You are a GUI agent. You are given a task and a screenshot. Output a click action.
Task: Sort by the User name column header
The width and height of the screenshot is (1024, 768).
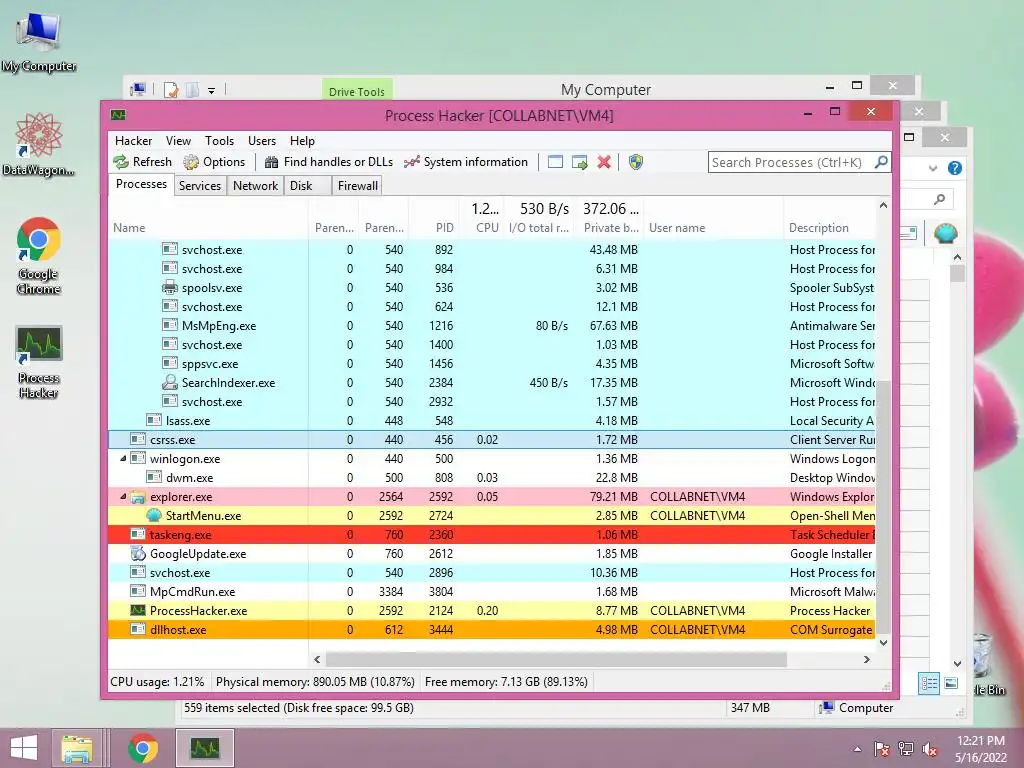pos(714,228)
